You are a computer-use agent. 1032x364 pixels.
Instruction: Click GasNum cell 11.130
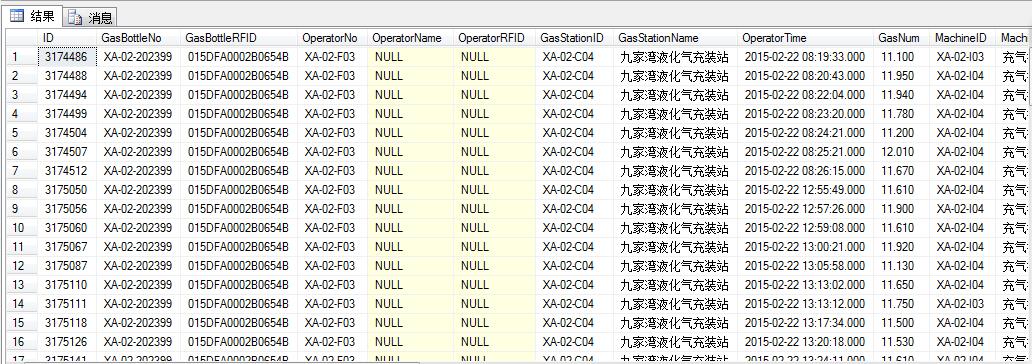[902, 267]
